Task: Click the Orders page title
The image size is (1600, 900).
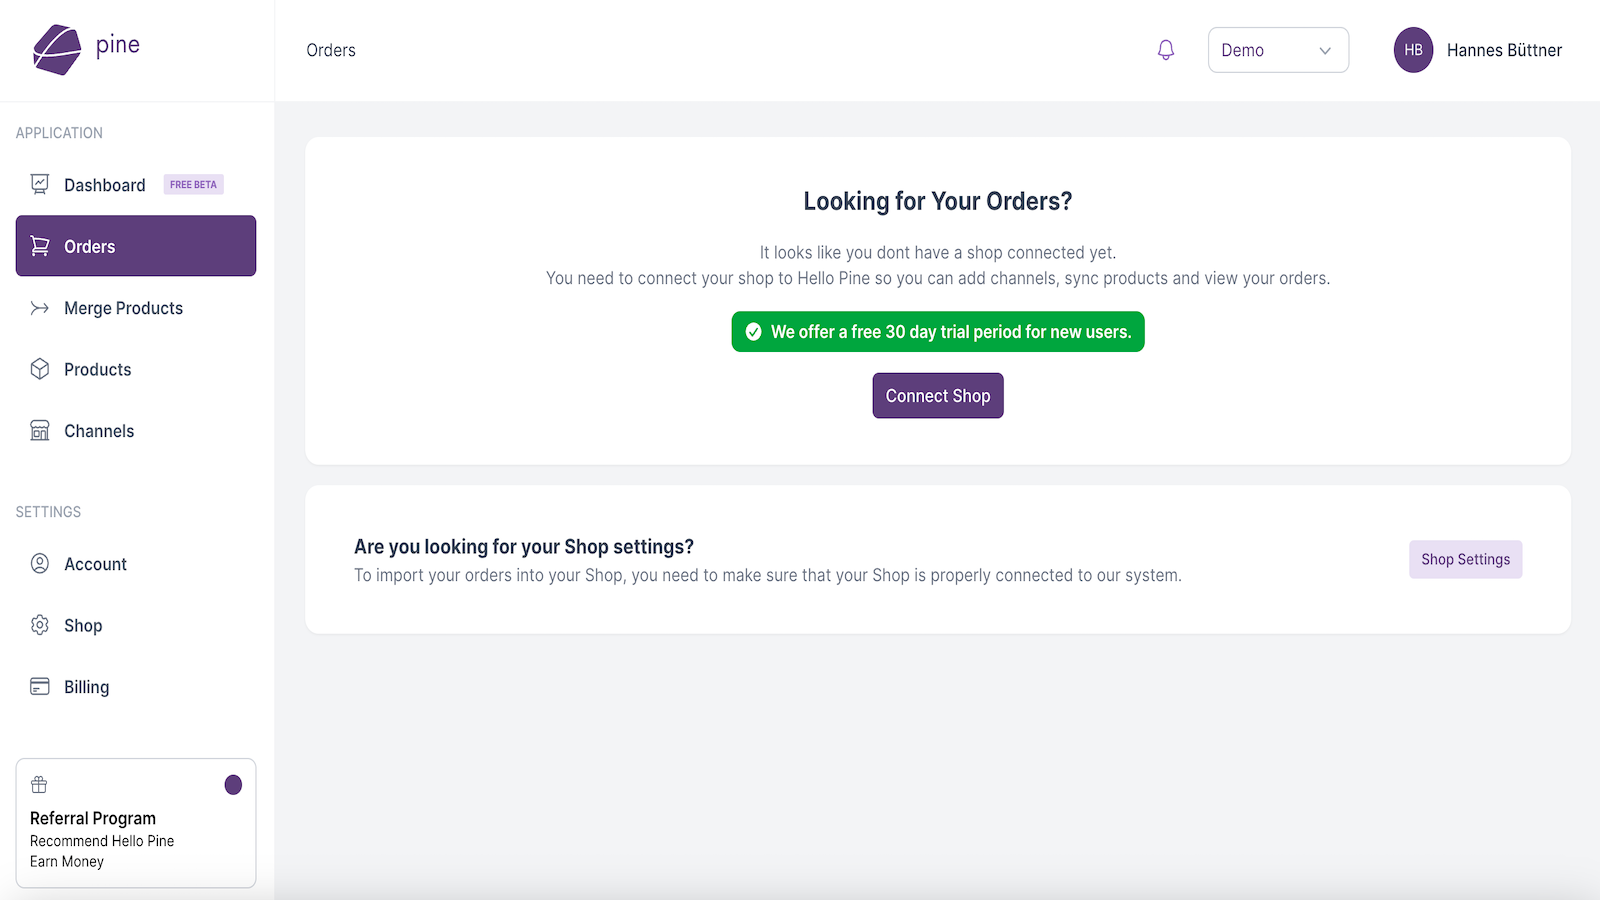Action: (331, 50)
